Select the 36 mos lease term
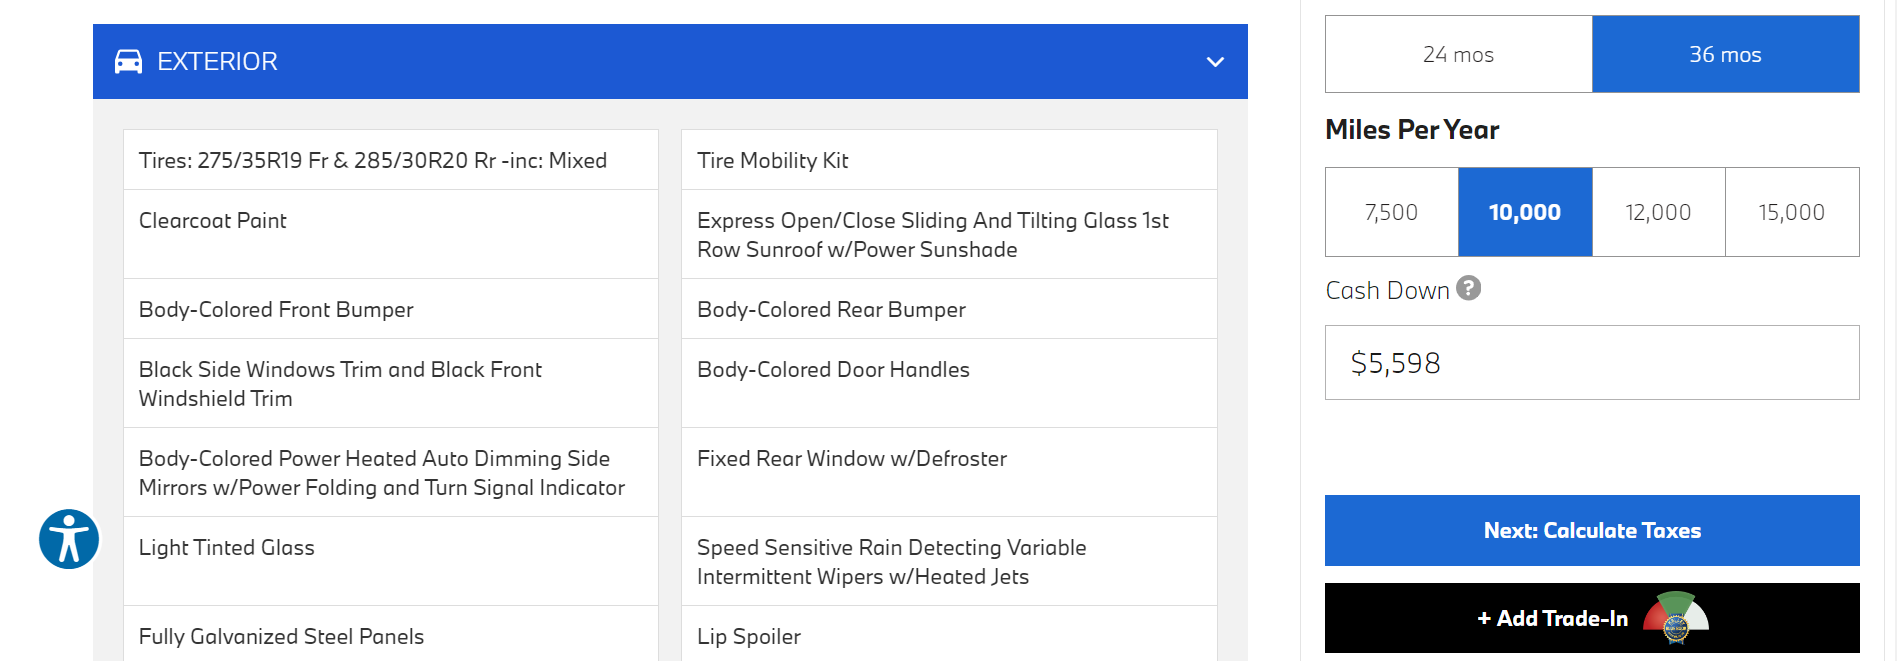 pos(1725,55)
